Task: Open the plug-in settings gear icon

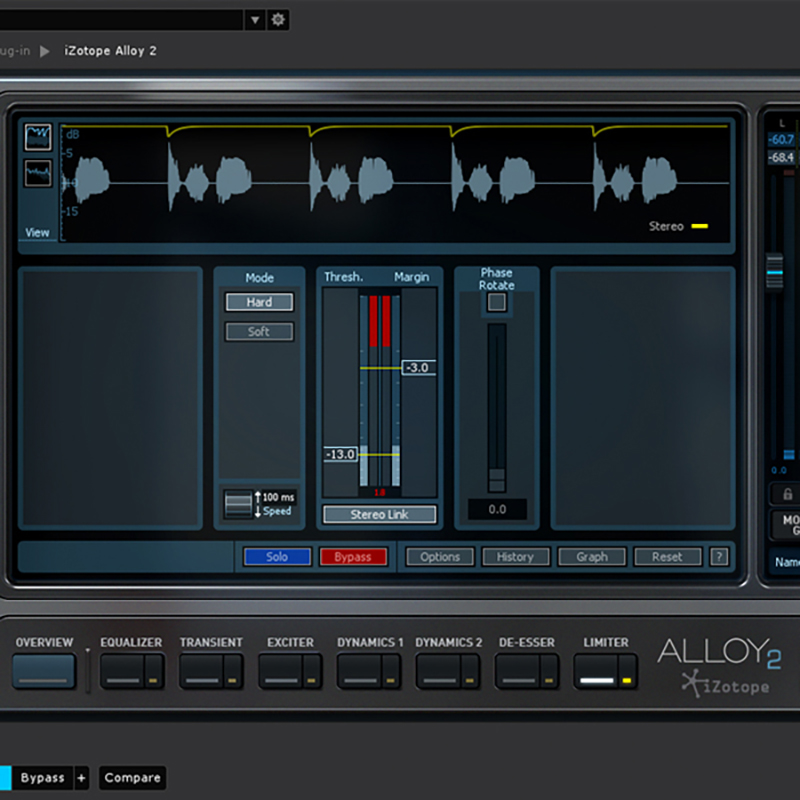Action: pyautogui.click(x=278, y=20)
